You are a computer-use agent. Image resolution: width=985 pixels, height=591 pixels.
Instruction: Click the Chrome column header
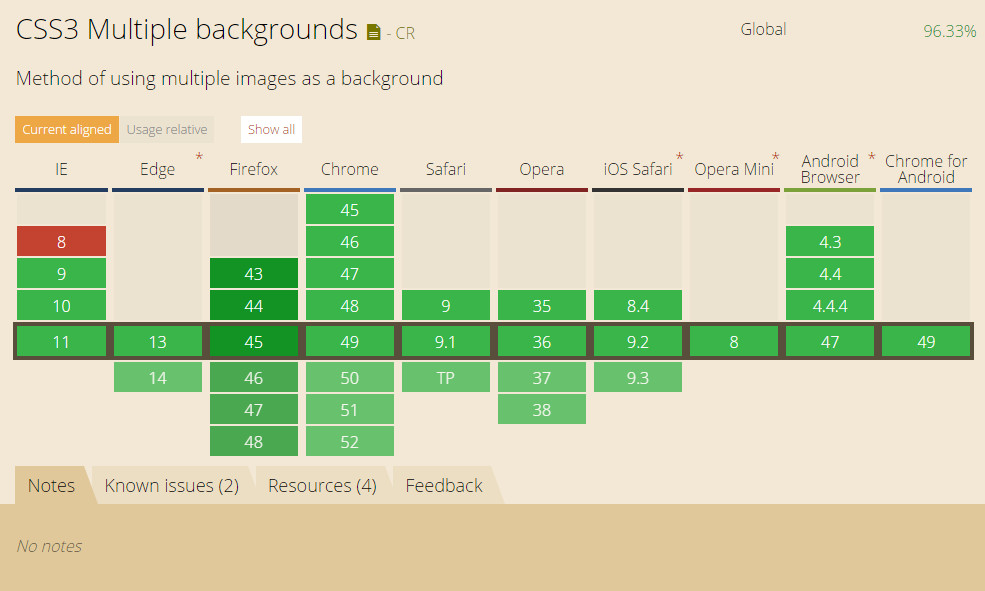[x=349, y=169]
